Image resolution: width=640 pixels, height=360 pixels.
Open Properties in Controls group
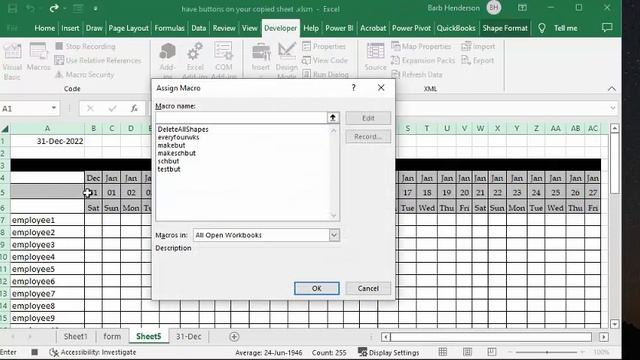click(324, 47)
